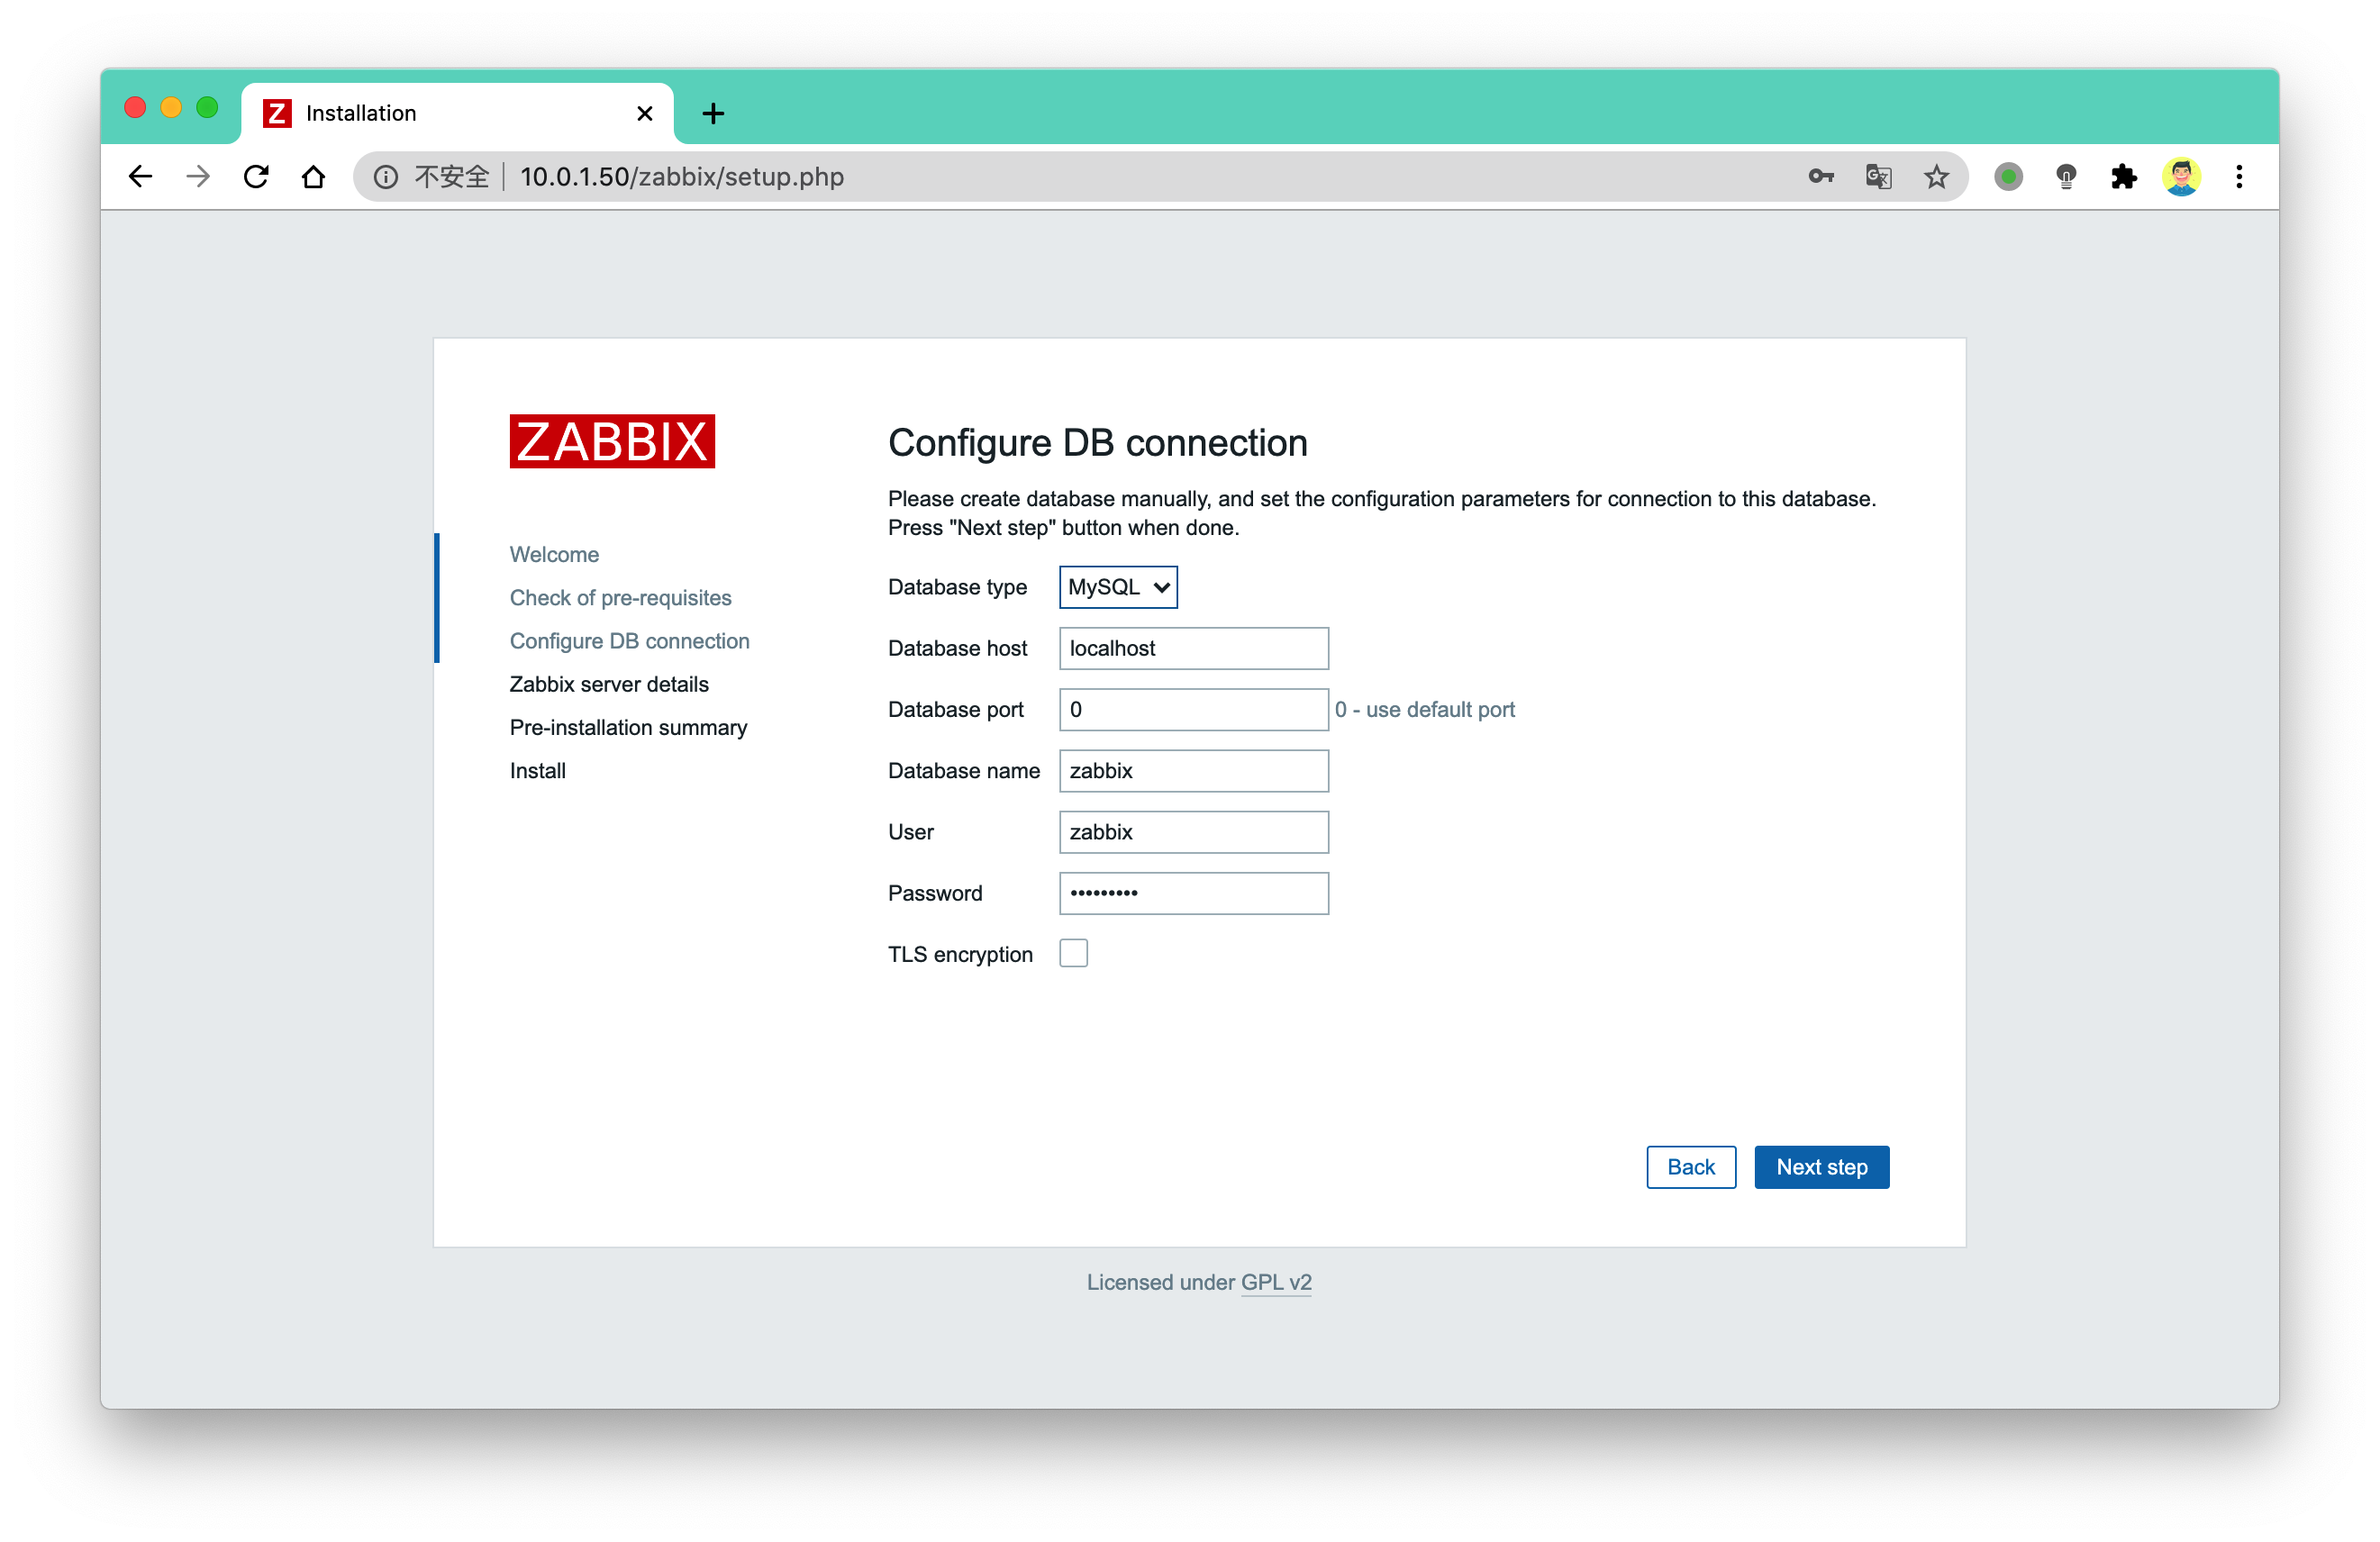Select the Installation browser tab
Image resolution: width=2380 pixels, height=1542 pixels.
coord(457,113)
